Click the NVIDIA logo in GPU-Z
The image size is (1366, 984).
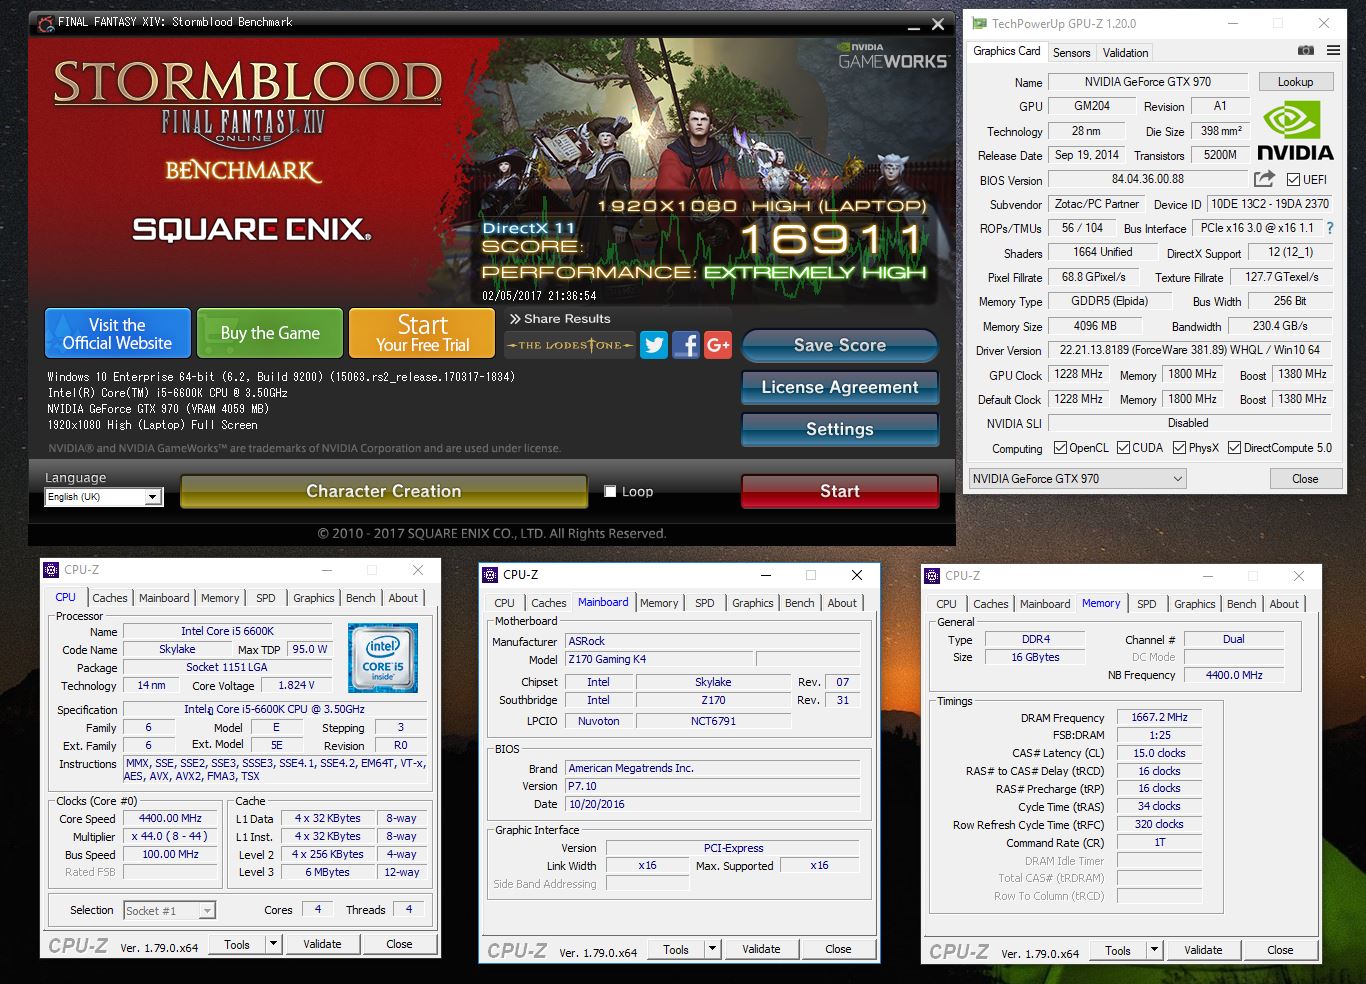1295,131
